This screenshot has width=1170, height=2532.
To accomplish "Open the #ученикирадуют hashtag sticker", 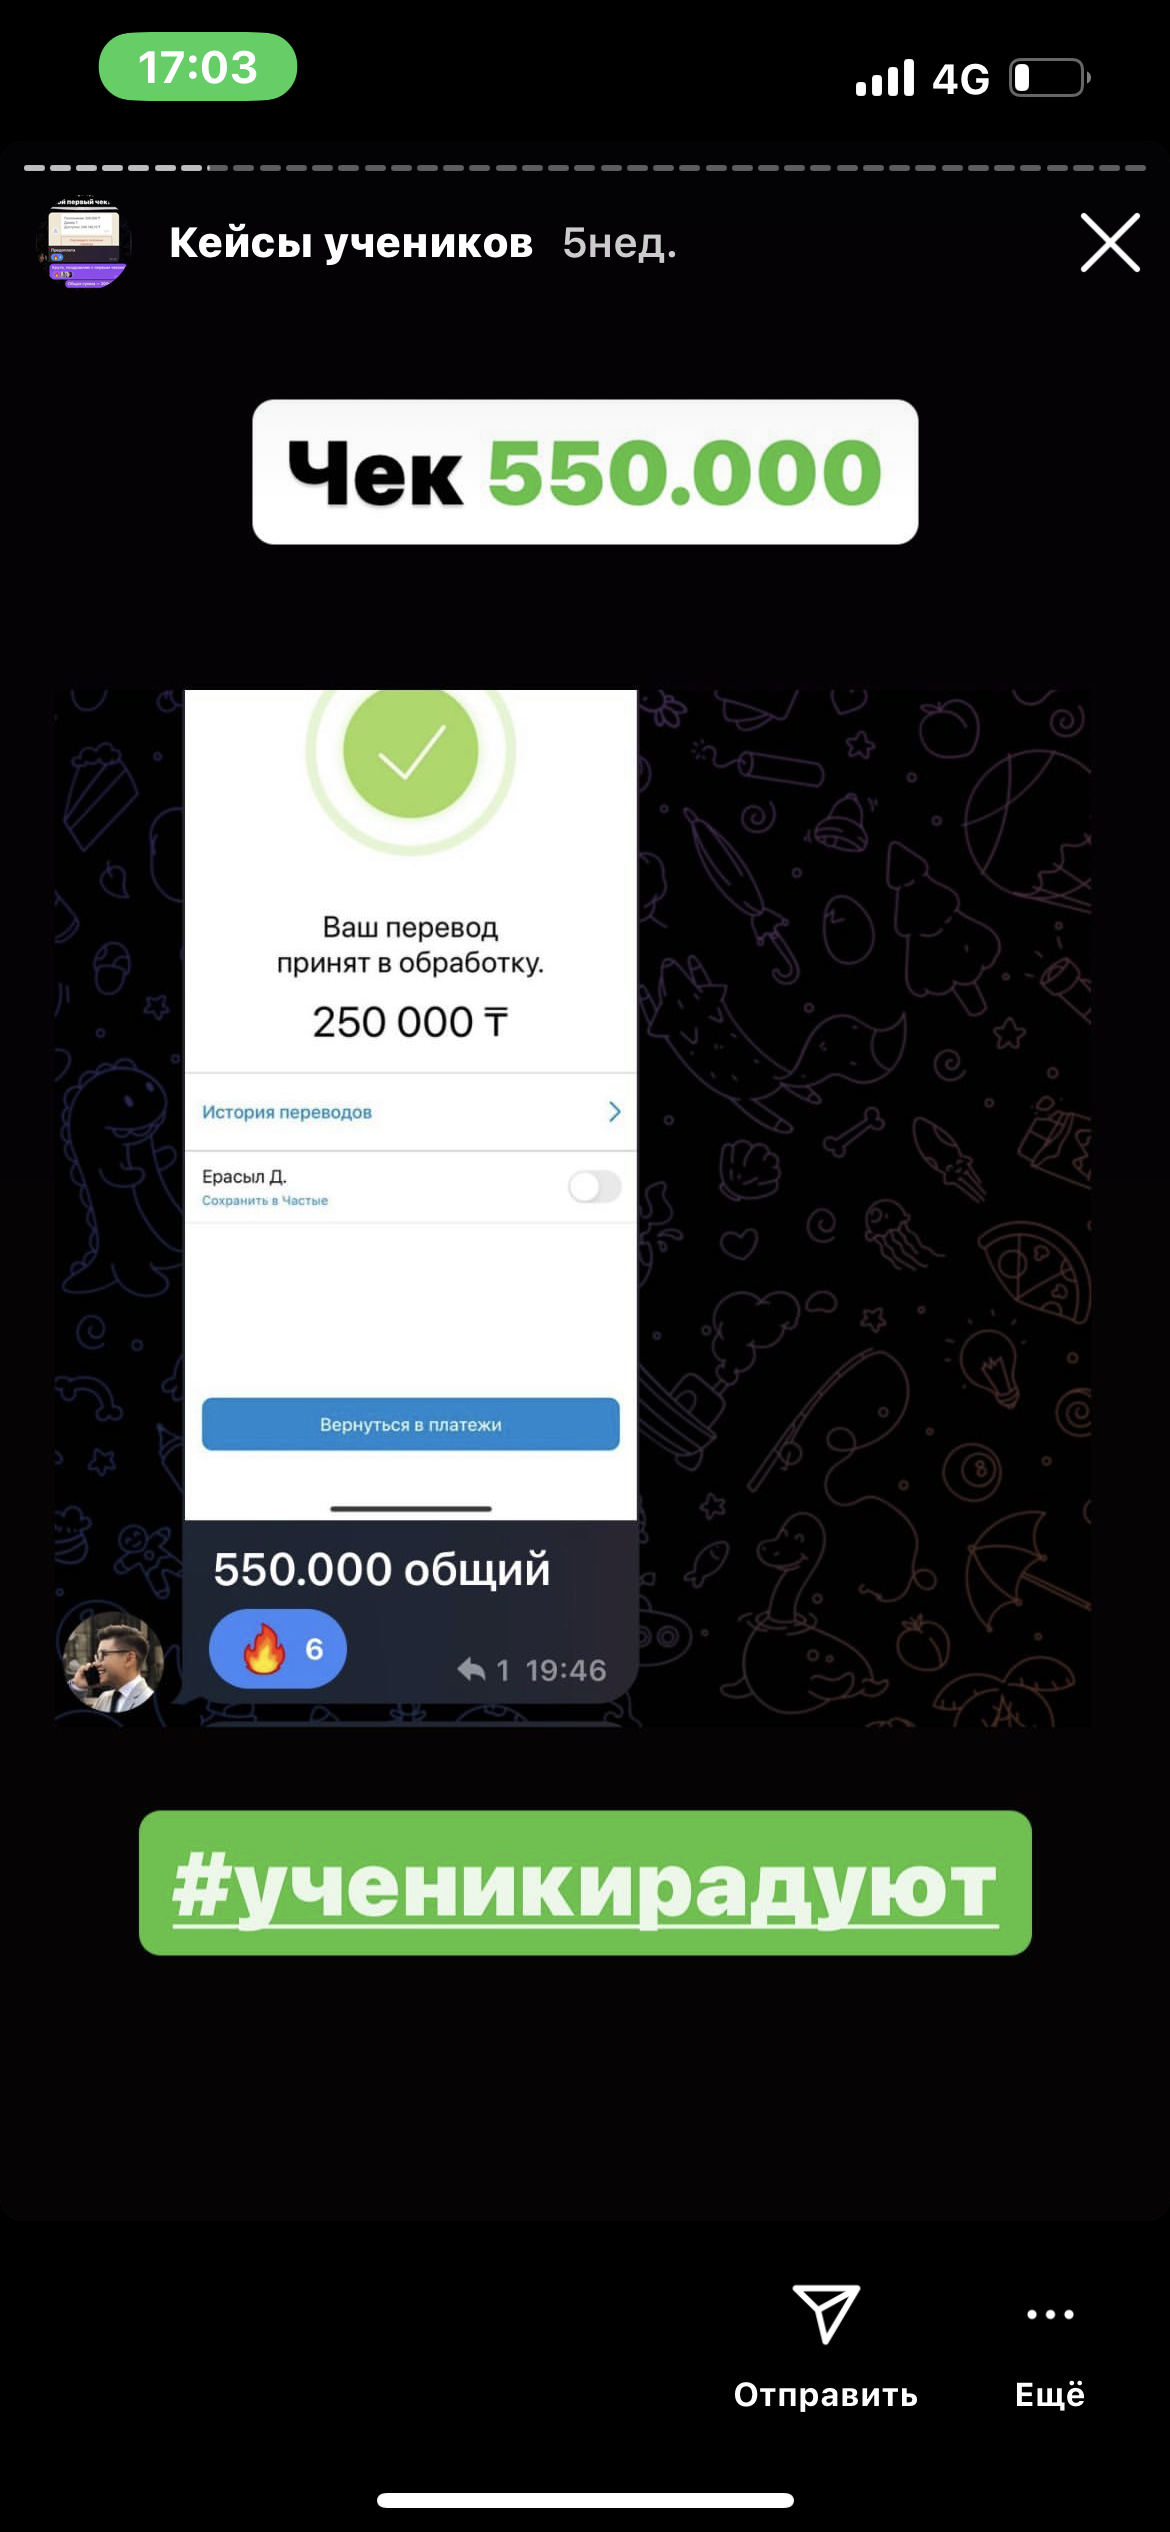I will pos(585,1884).
